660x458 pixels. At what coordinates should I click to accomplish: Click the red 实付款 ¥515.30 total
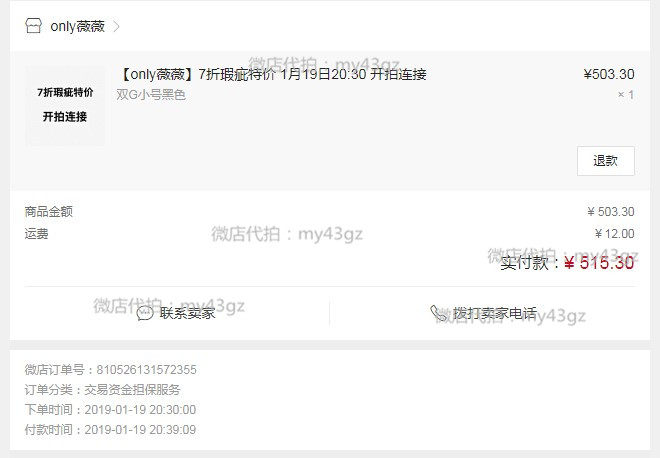coord(599,263)
